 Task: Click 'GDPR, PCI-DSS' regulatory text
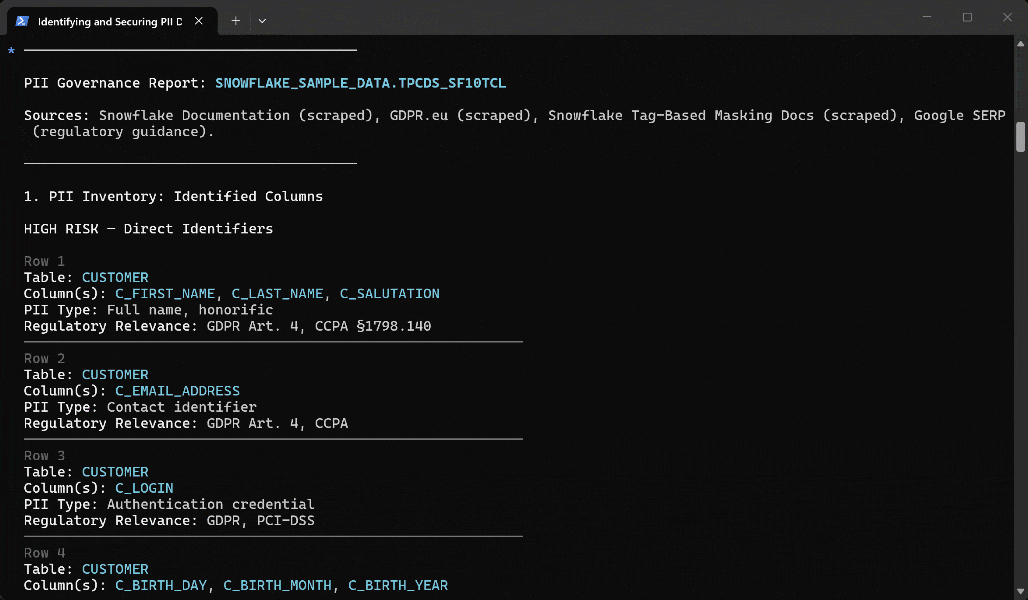(x=261, y=521)
